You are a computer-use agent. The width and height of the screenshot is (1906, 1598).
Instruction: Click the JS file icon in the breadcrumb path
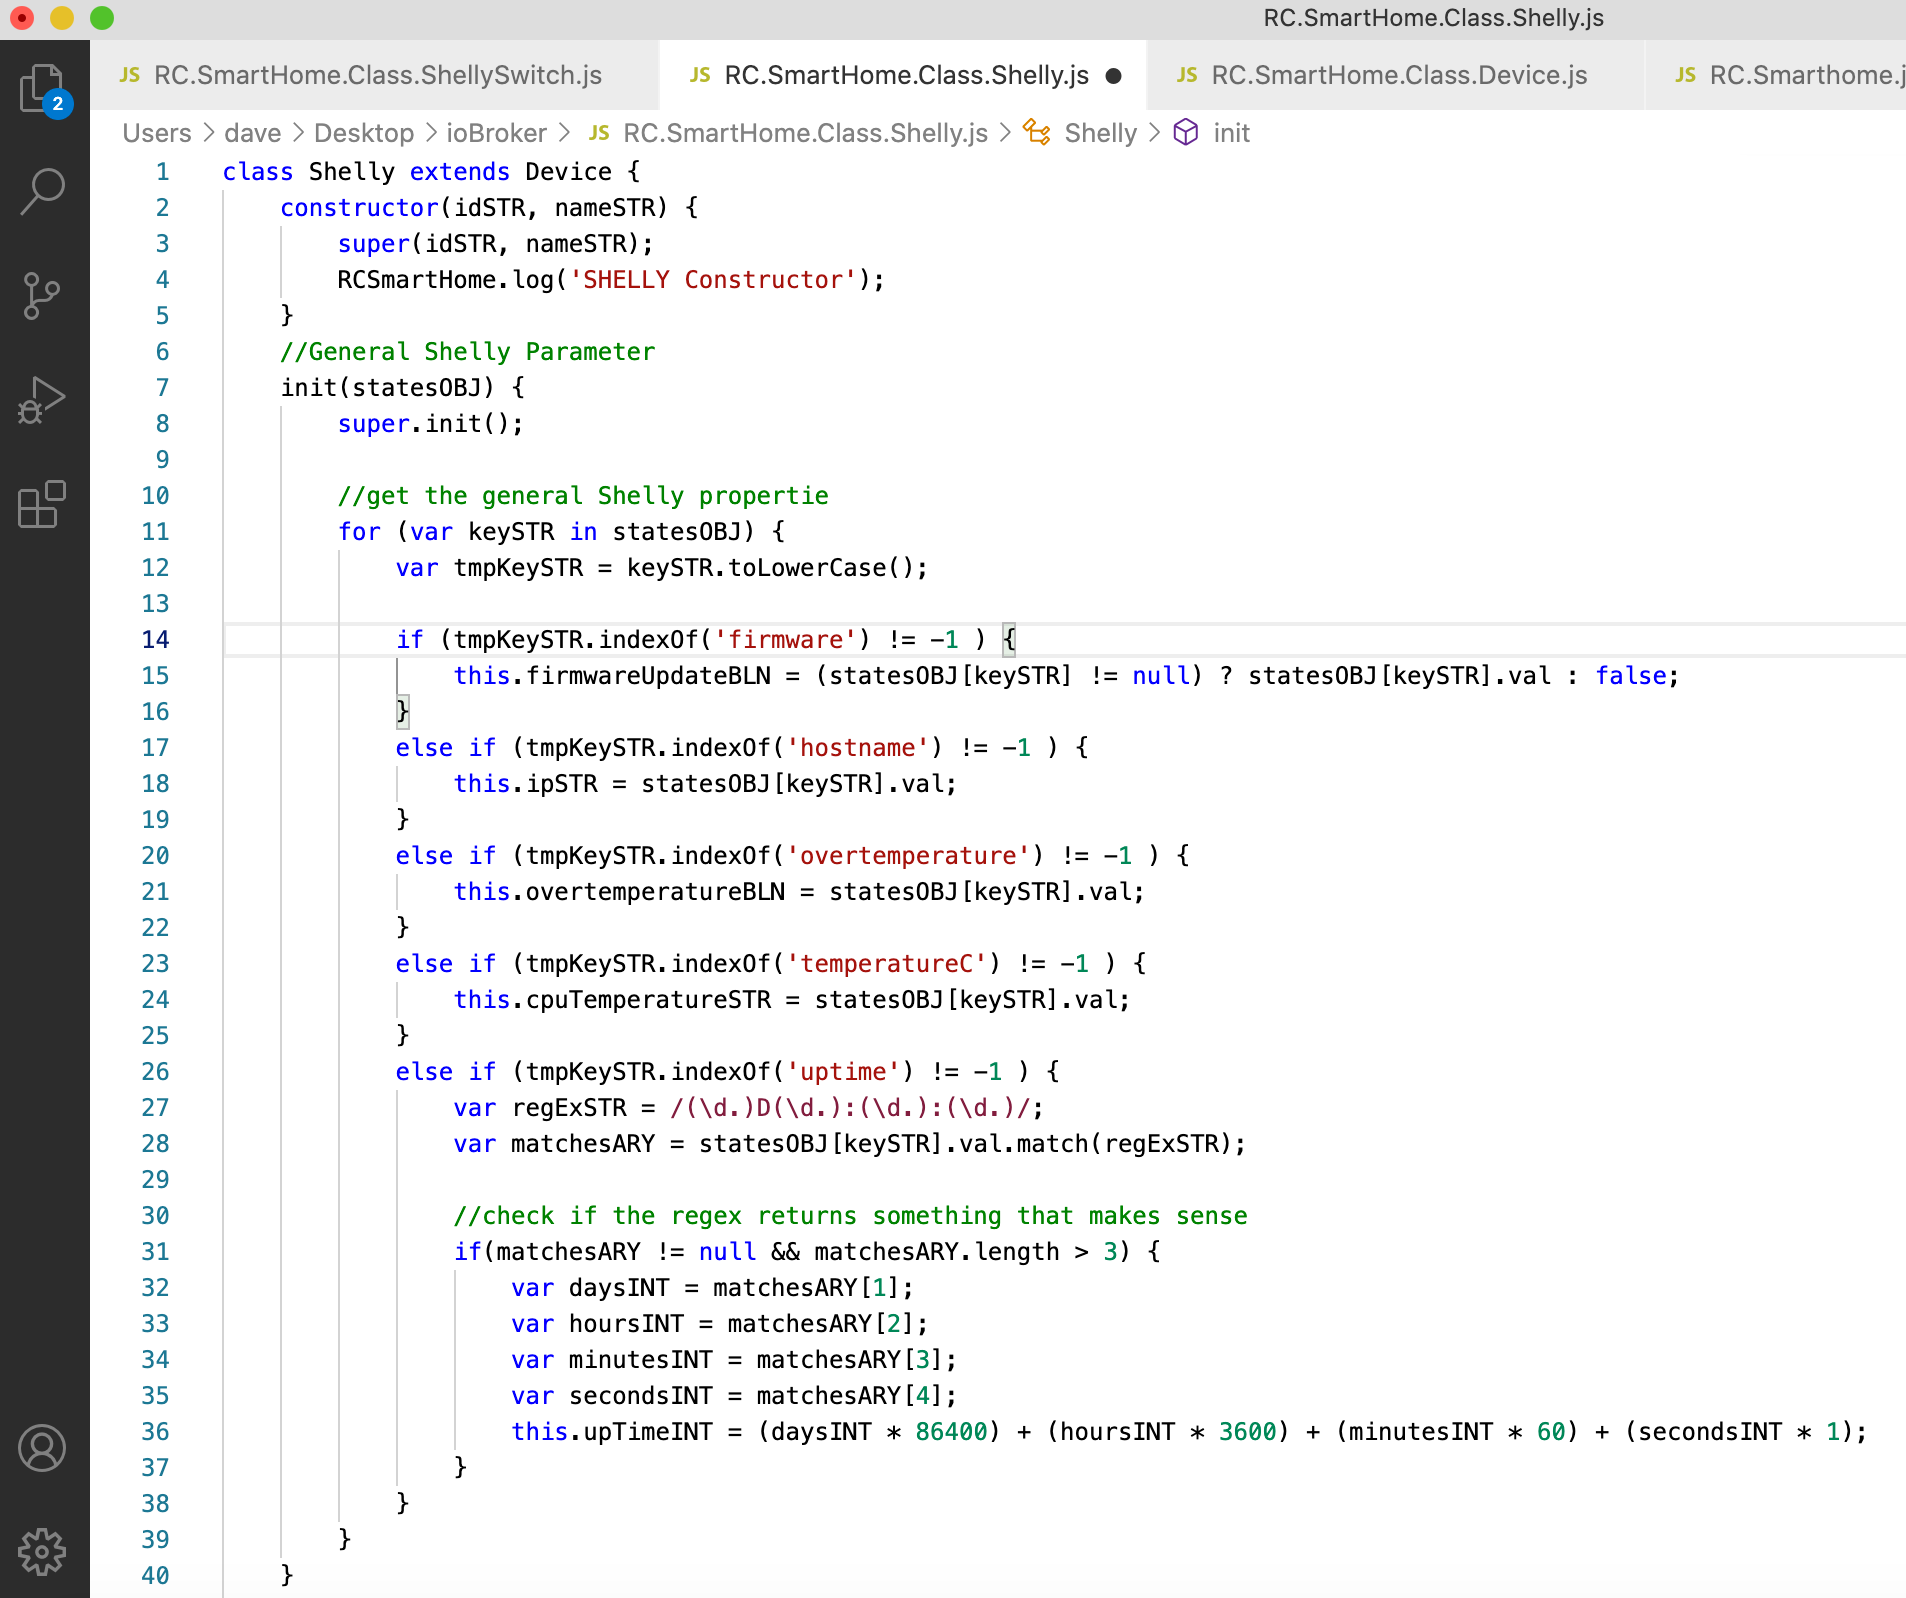[600, 133]
